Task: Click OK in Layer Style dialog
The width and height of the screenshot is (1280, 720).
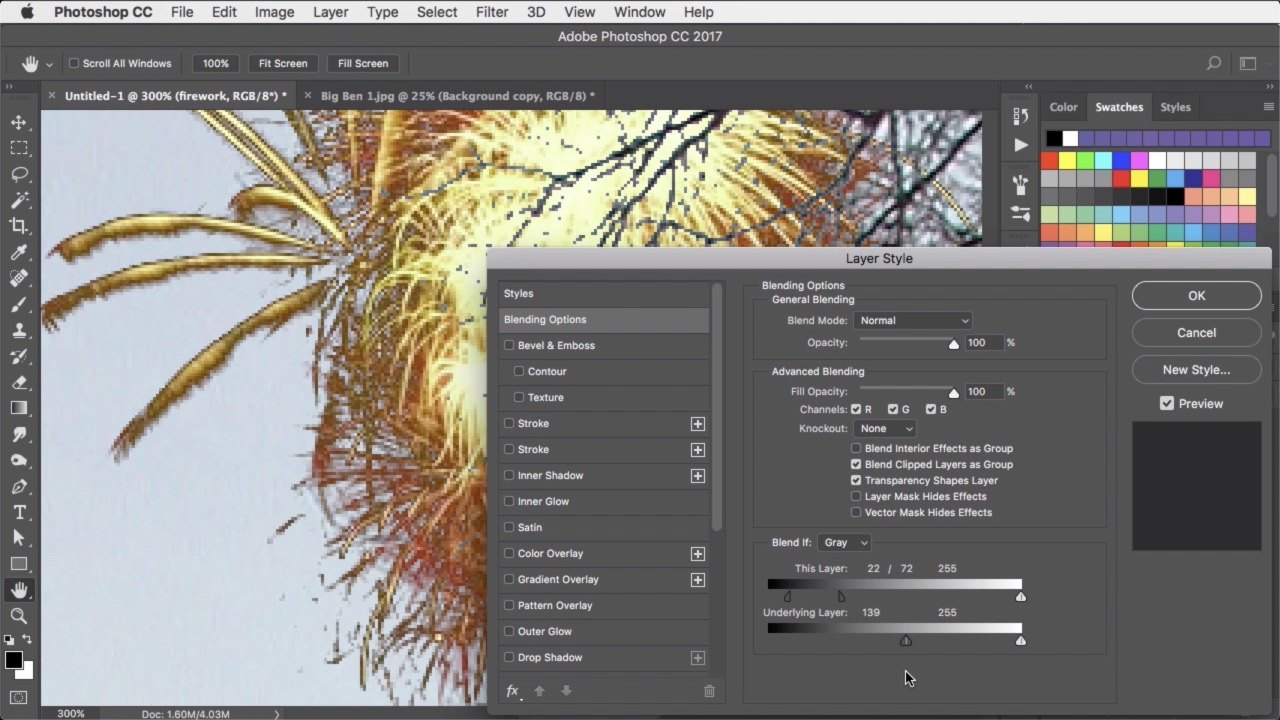Action: 1196,295
